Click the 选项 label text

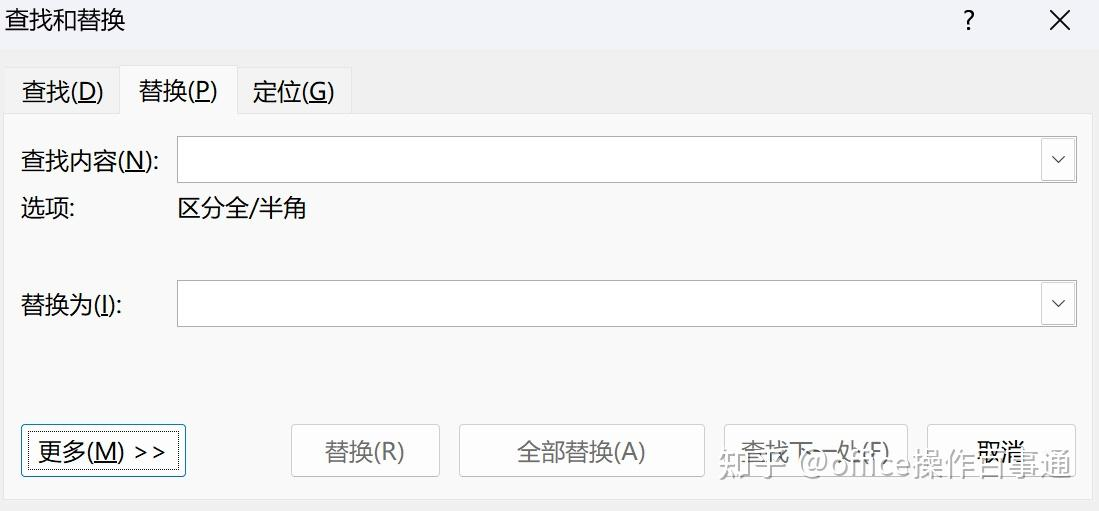point(48,209)
